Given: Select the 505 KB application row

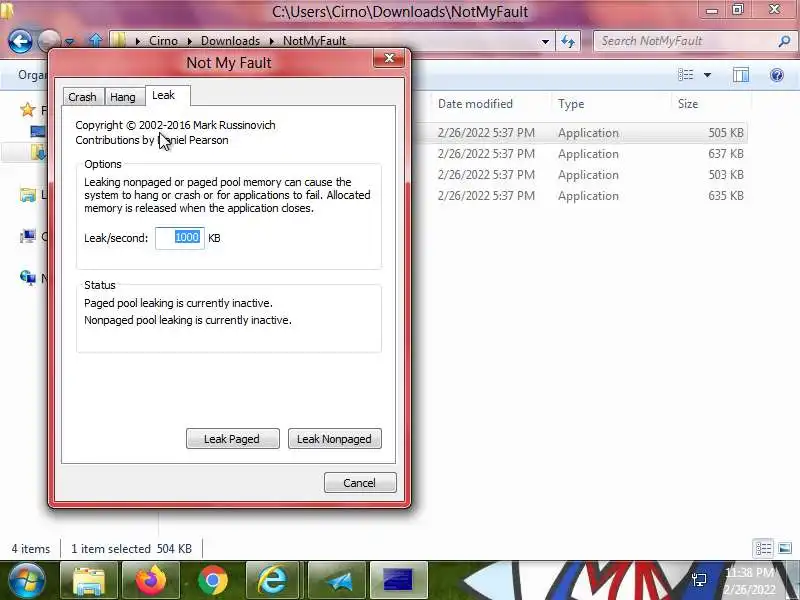Looking at the screenshot, I should (582, 133).
